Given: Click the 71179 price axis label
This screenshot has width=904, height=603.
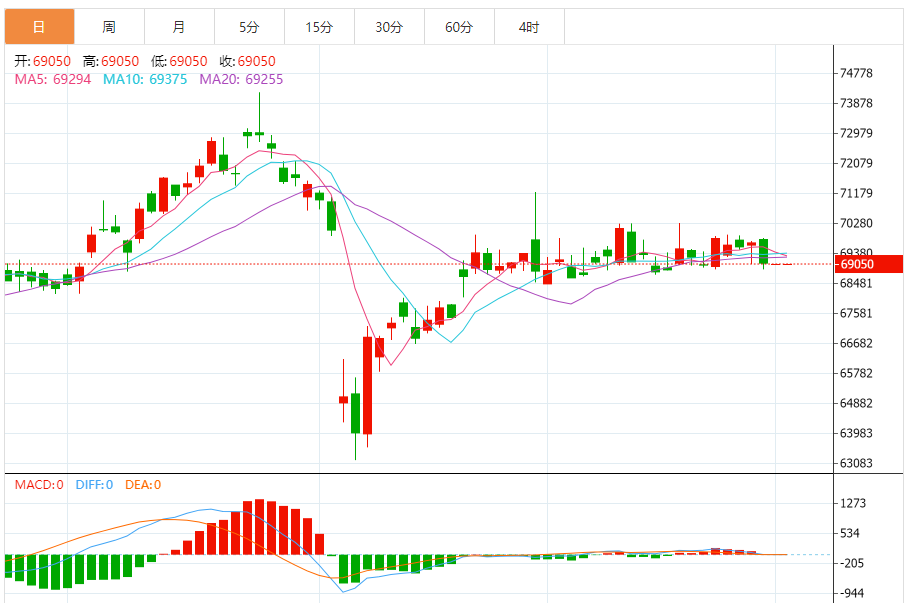Looking at the screenshot, I should (856, 193).
